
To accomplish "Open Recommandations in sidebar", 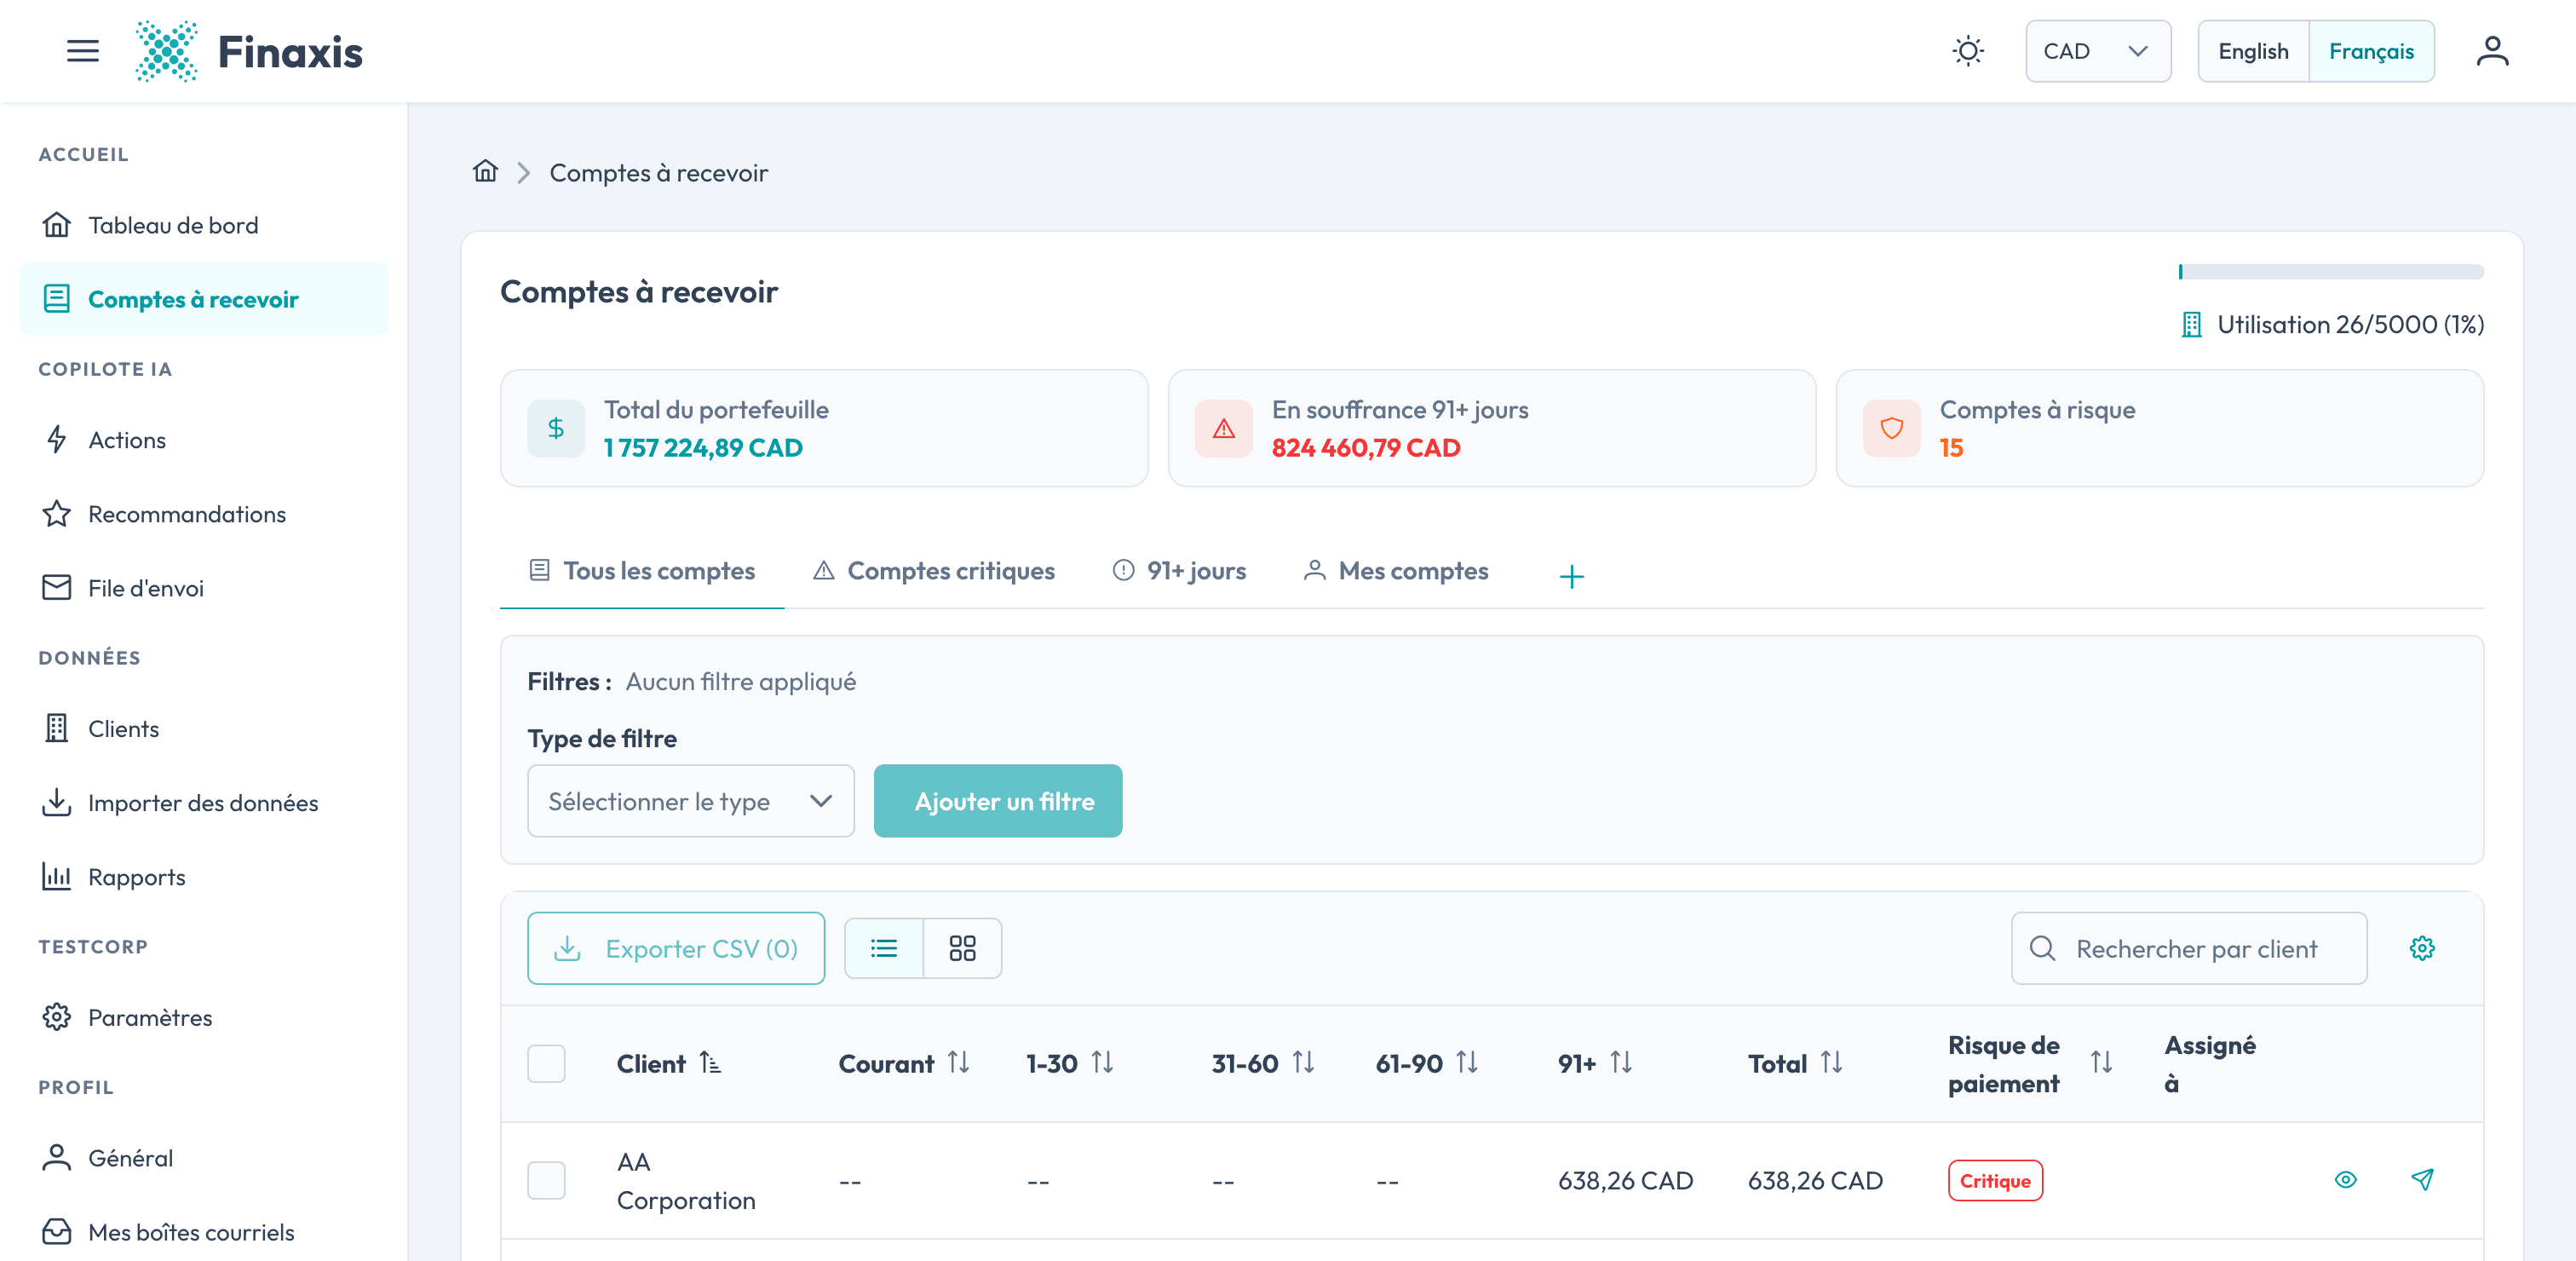I will click(204, 514).
